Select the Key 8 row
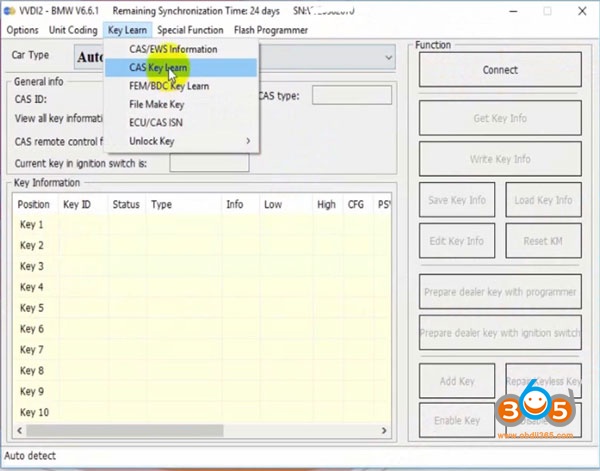Screen dimensions: 600x471 (202, 370)
